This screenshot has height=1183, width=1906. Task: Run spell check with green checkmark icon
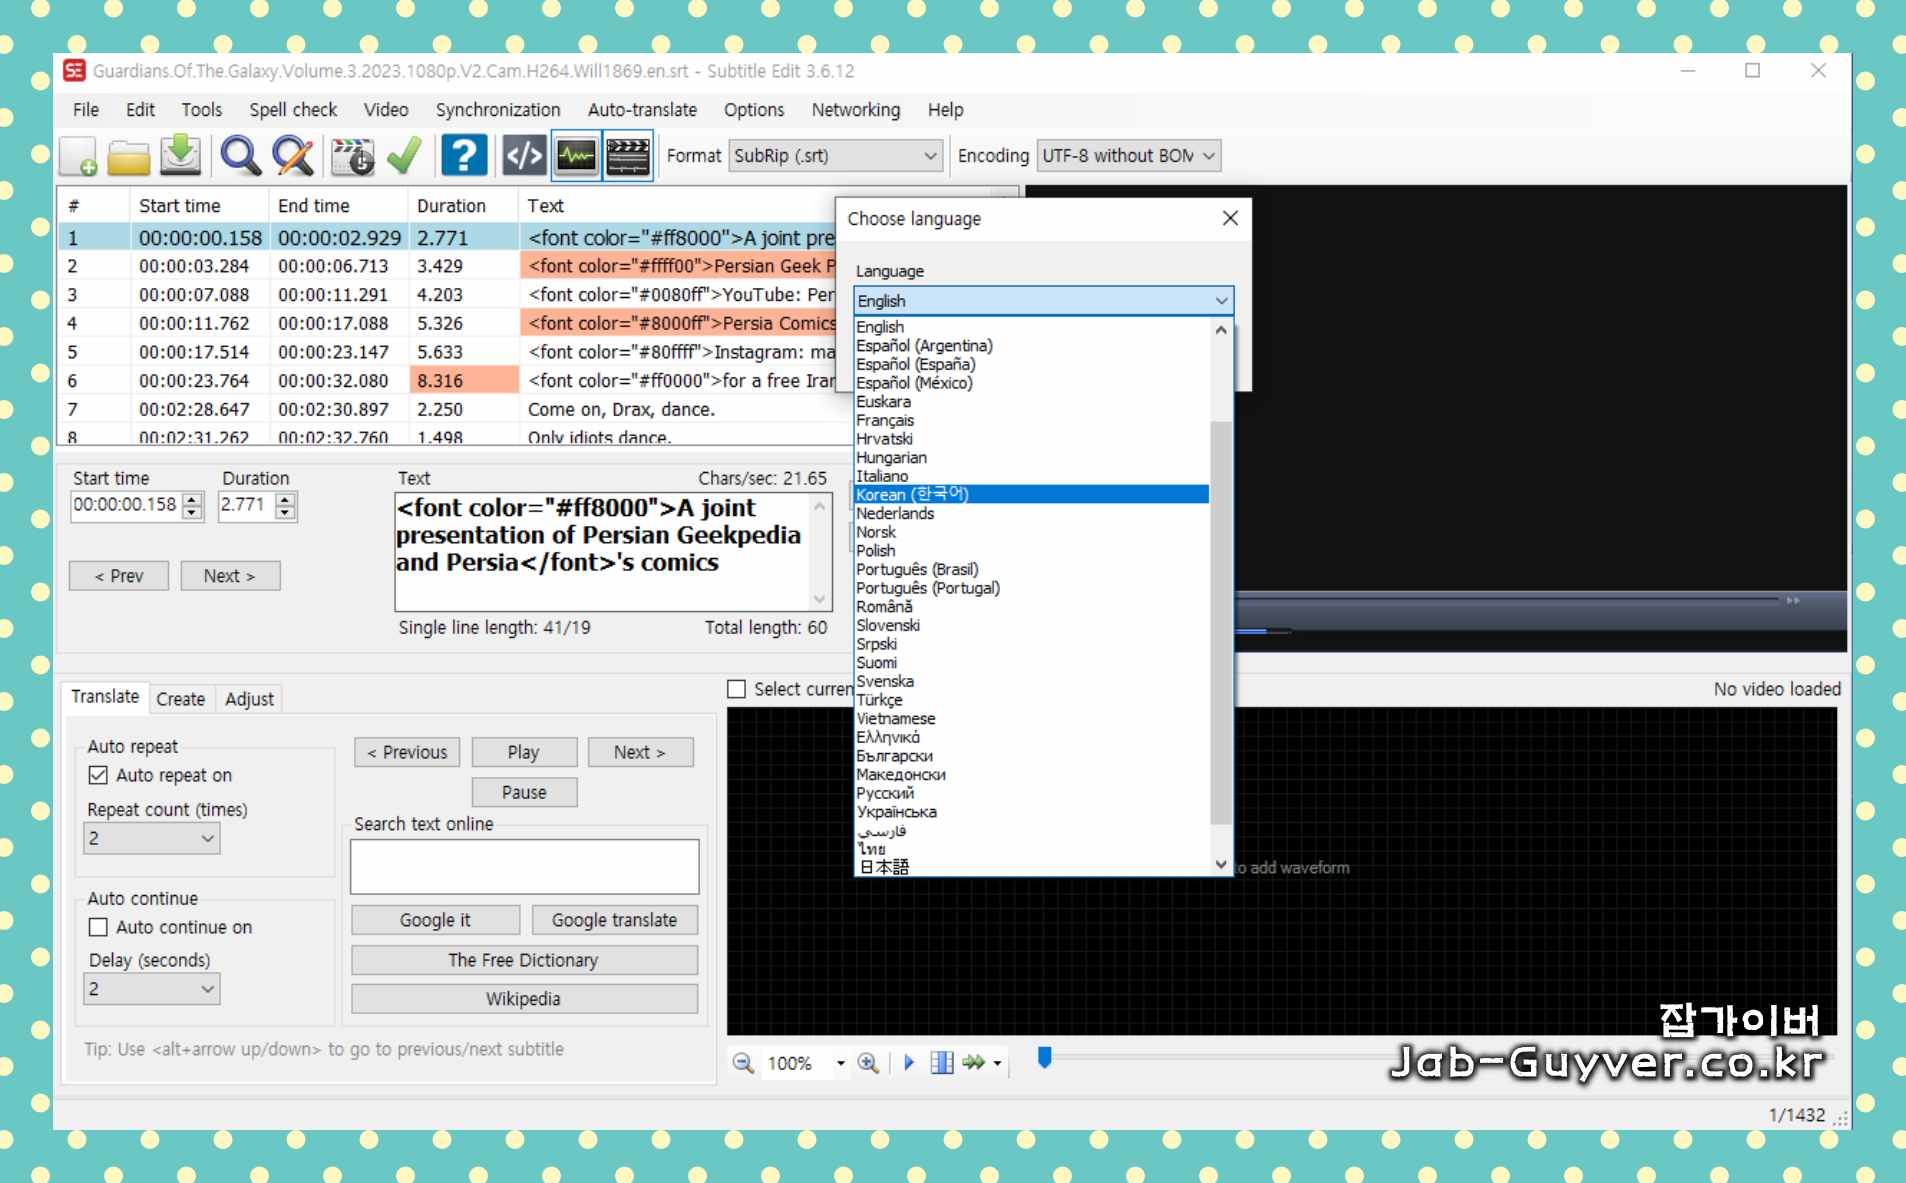point(405,156)
